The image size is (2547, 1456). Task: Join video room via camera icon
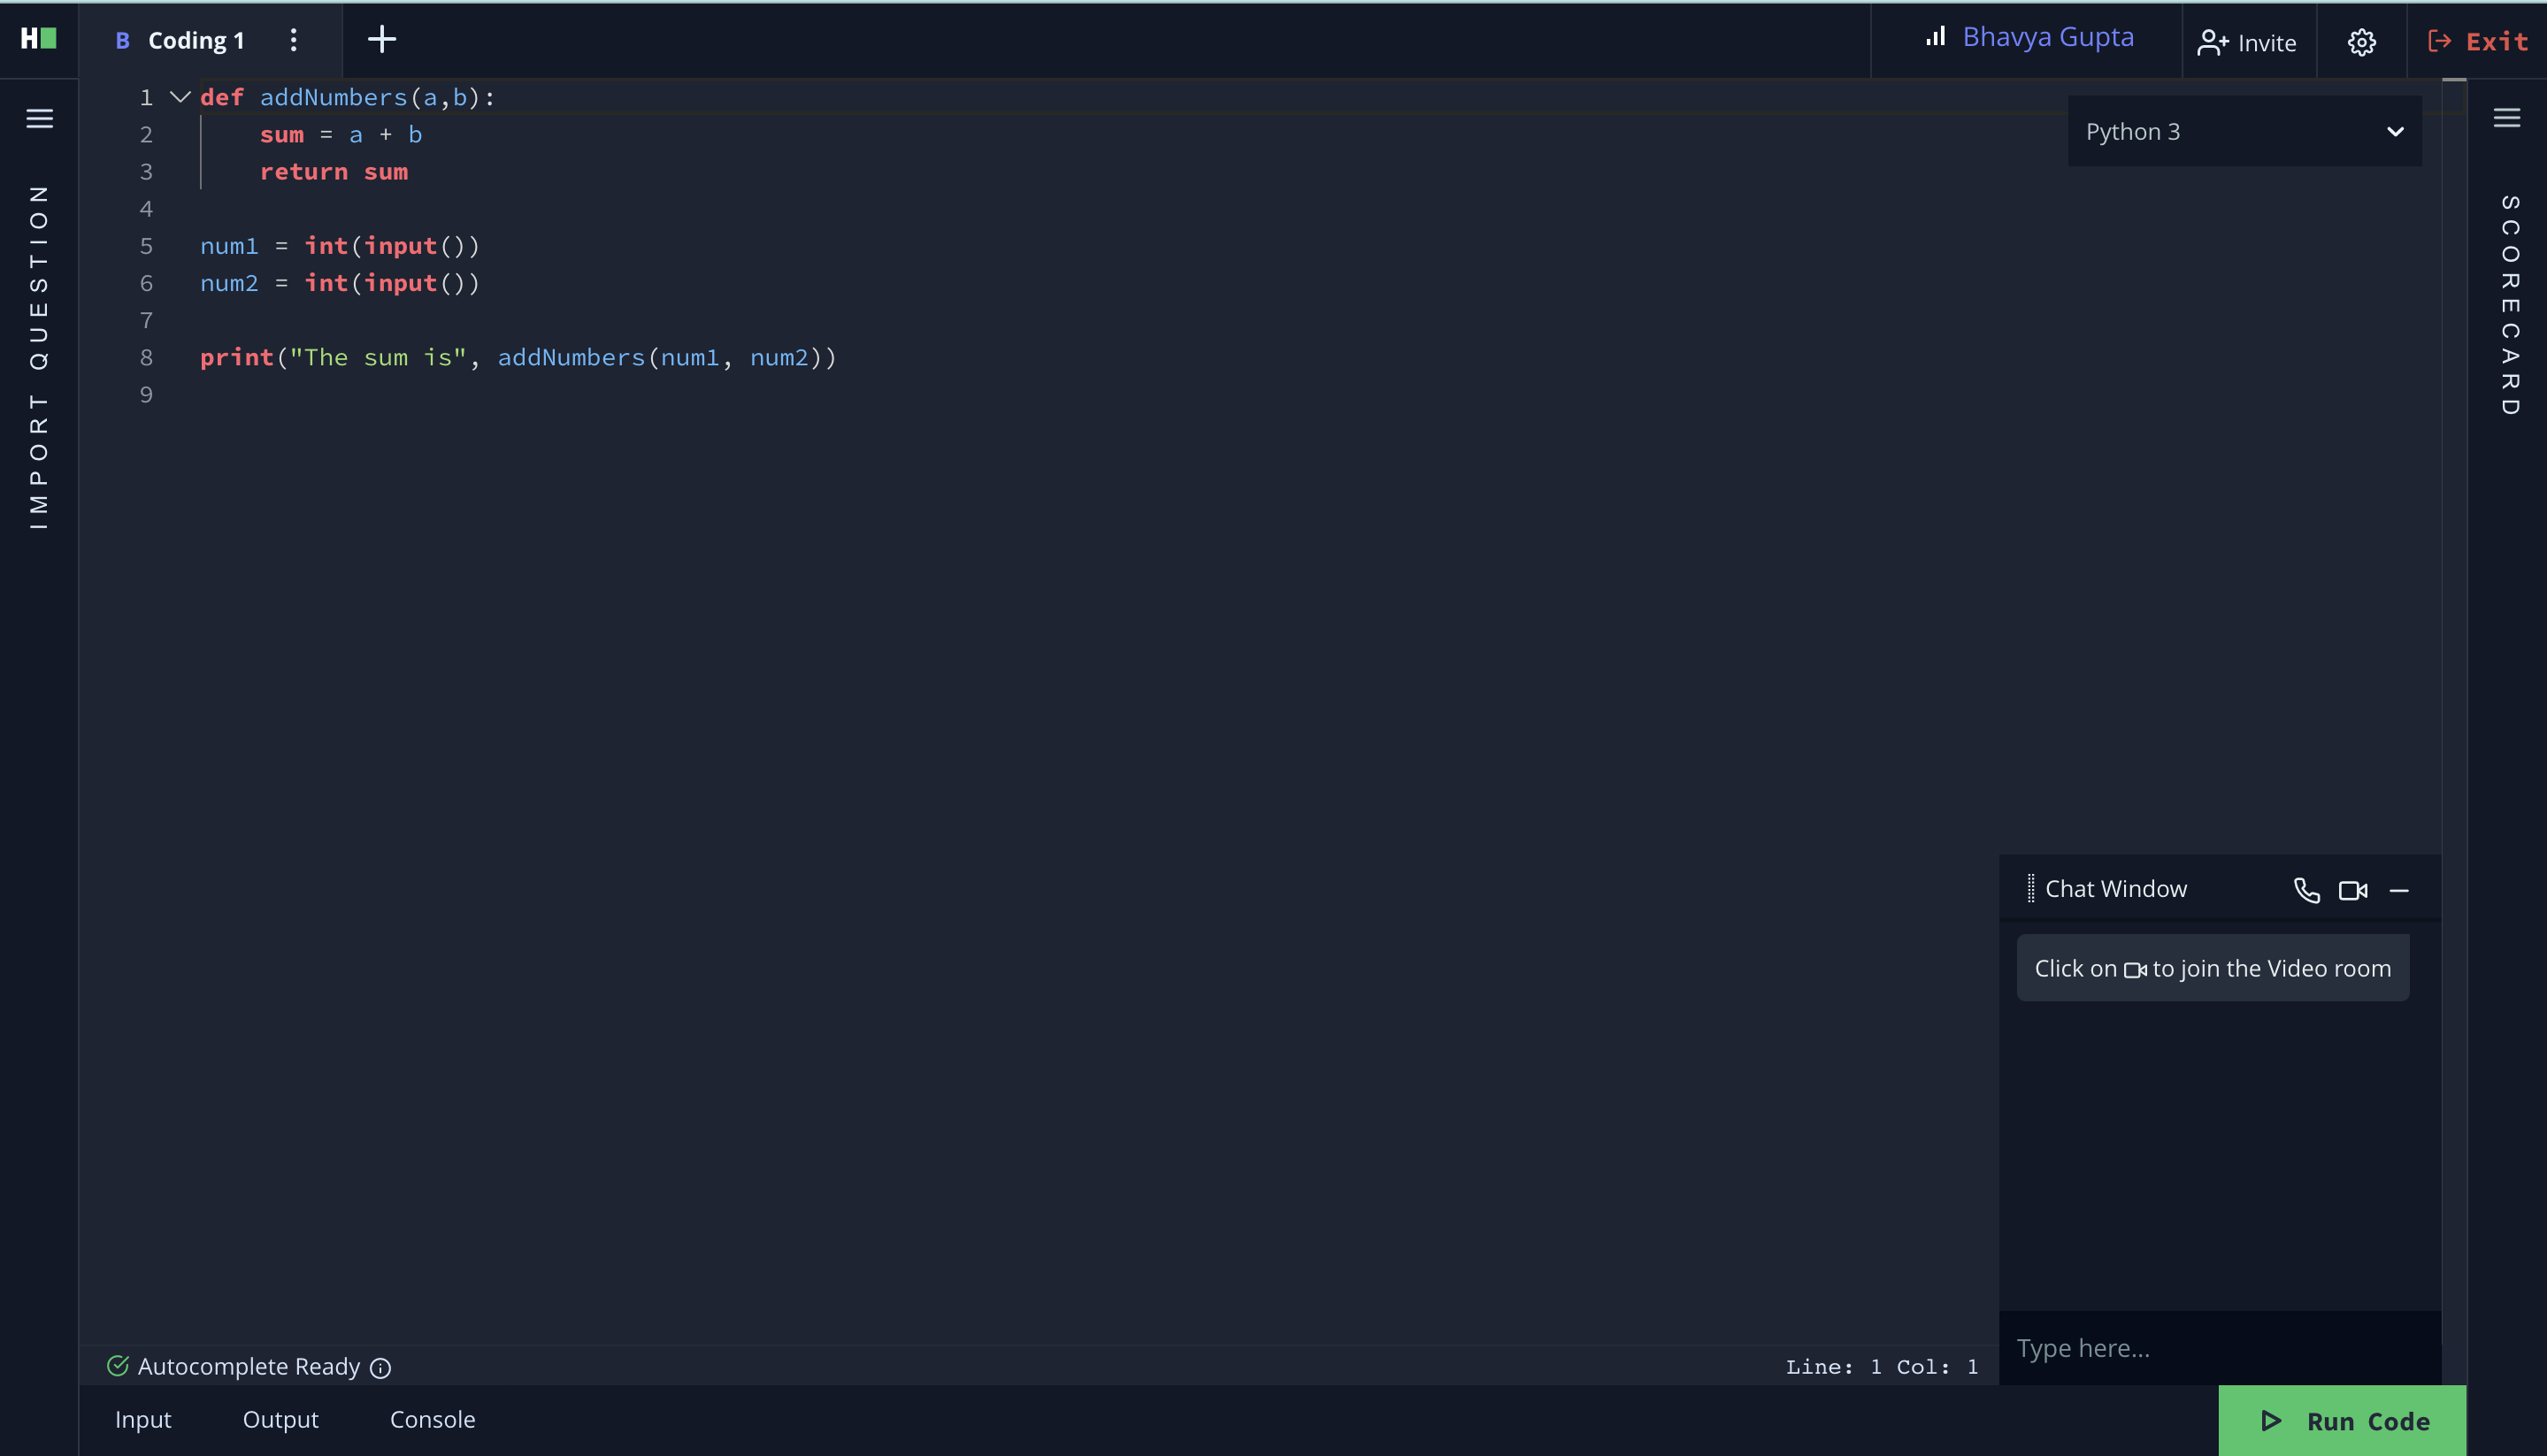[x=2352, y=890]
